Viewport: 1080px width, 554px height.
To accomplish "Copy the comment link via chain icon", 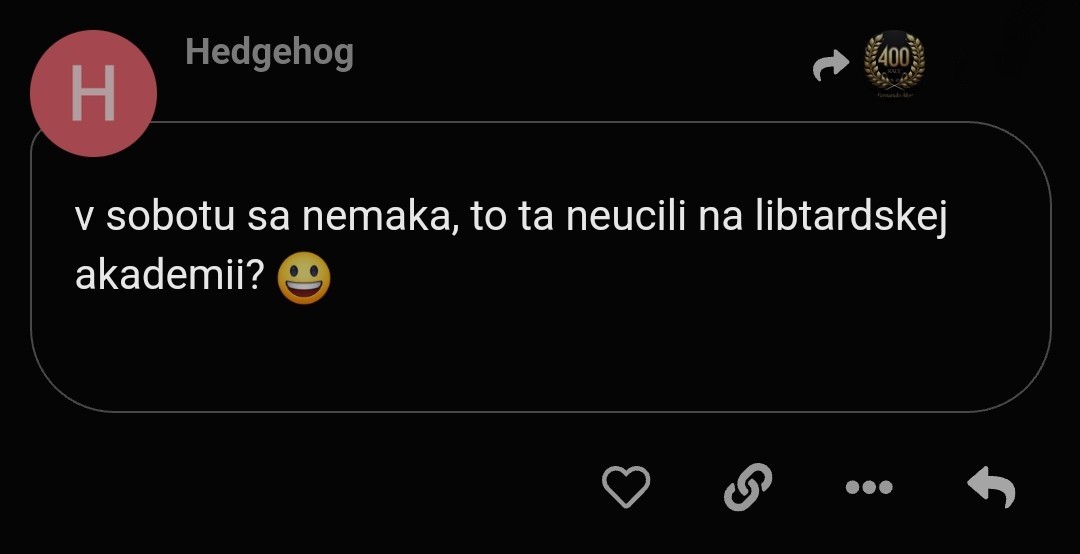I will (748, 486).
